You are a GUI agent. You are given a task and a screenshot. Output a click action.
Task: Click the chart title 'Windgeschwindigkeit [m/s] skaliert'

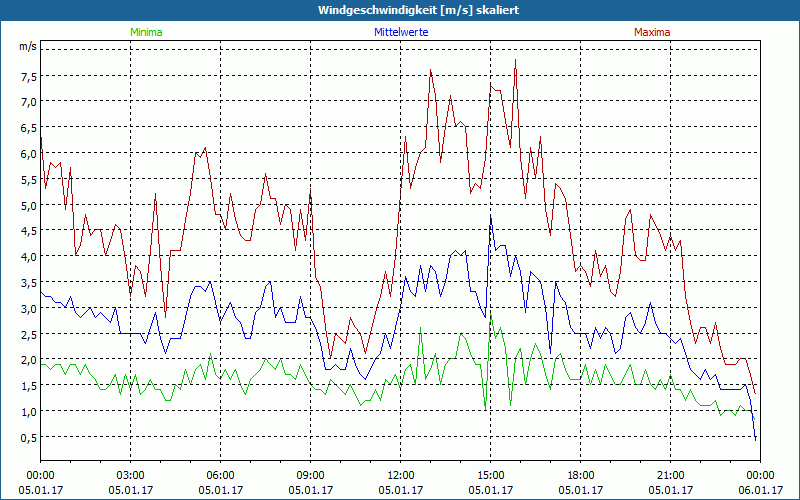[x=418, y=10]
